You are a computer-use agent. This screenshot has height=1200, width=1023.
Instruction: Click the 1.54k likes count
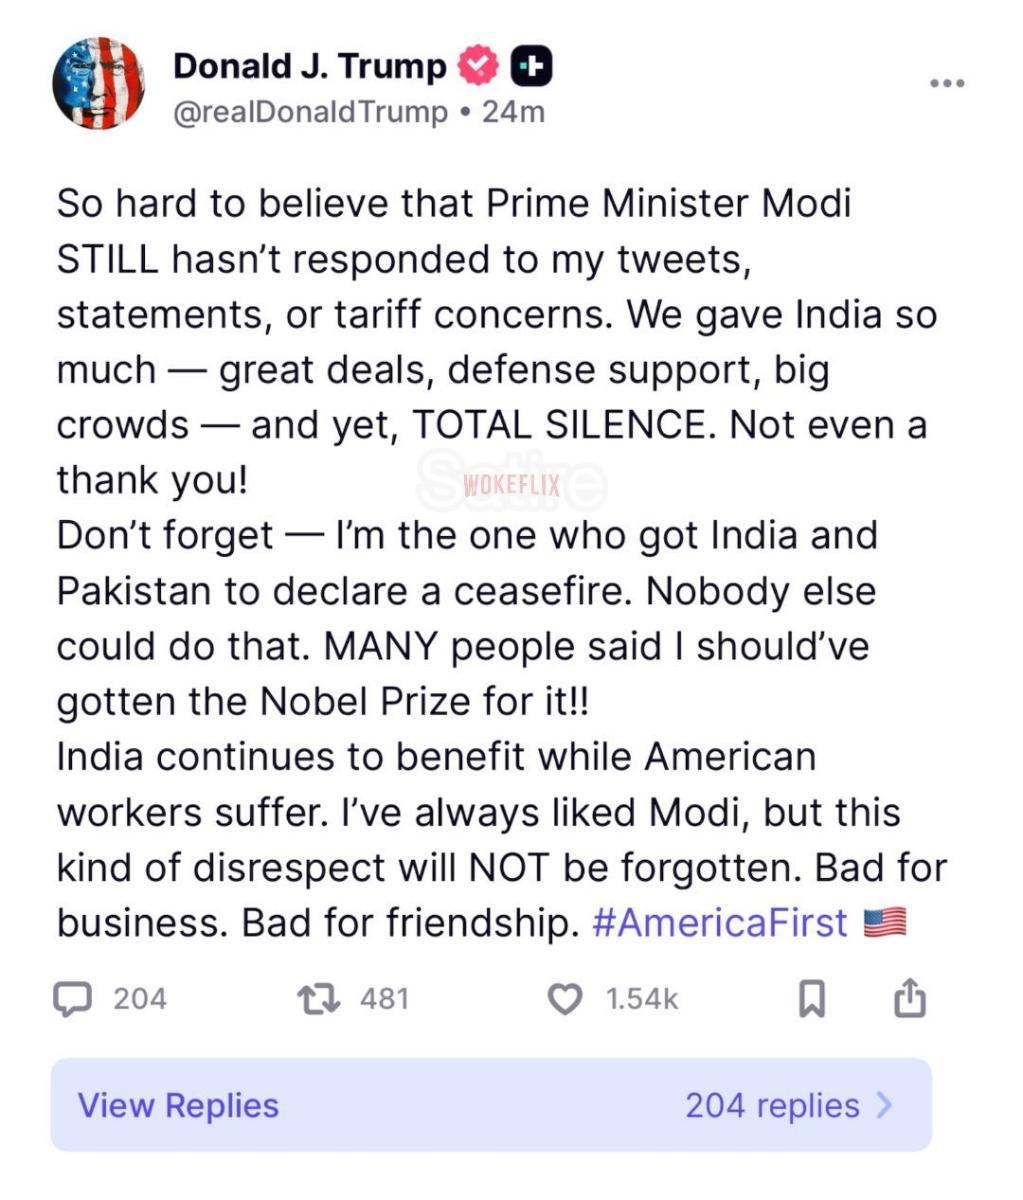pos(642,999)
